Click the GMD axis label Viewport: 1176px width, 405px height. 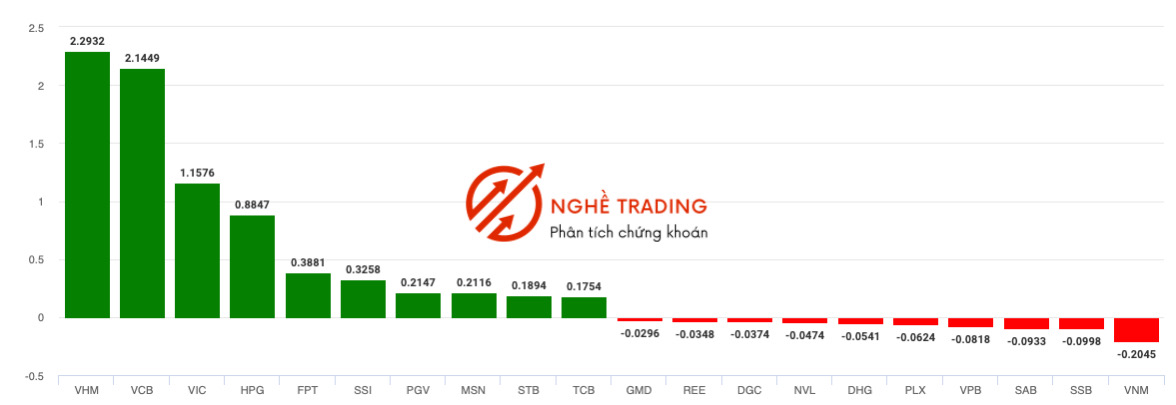(639, 391)
